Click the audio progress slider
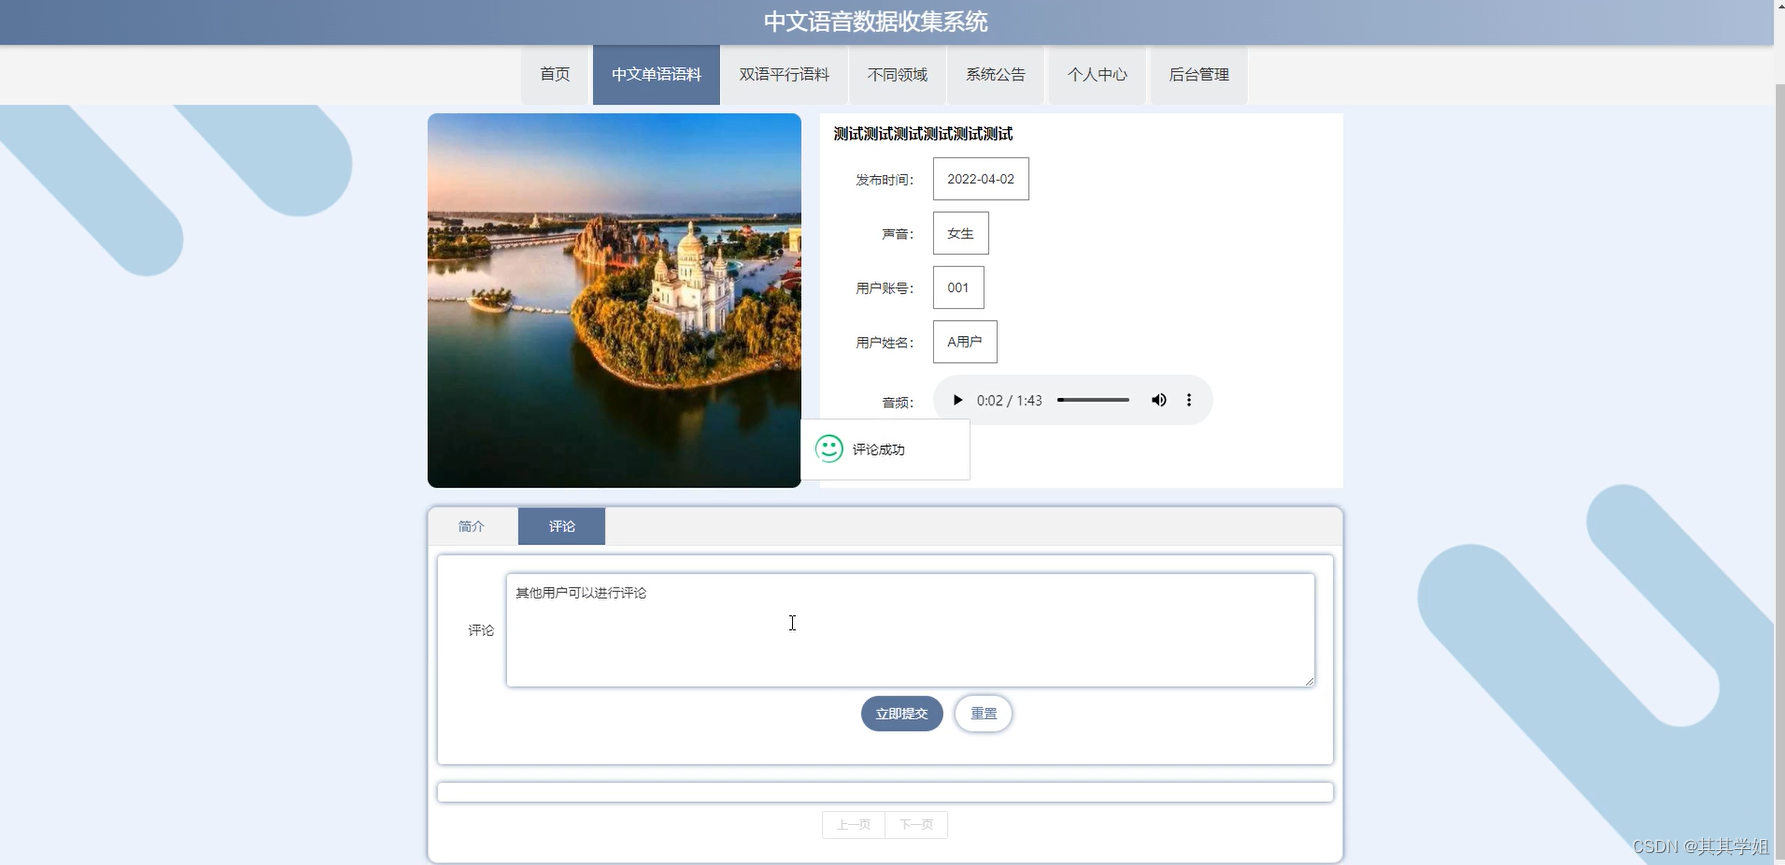The image size is (1785, 865). (x=1093, y=400)
